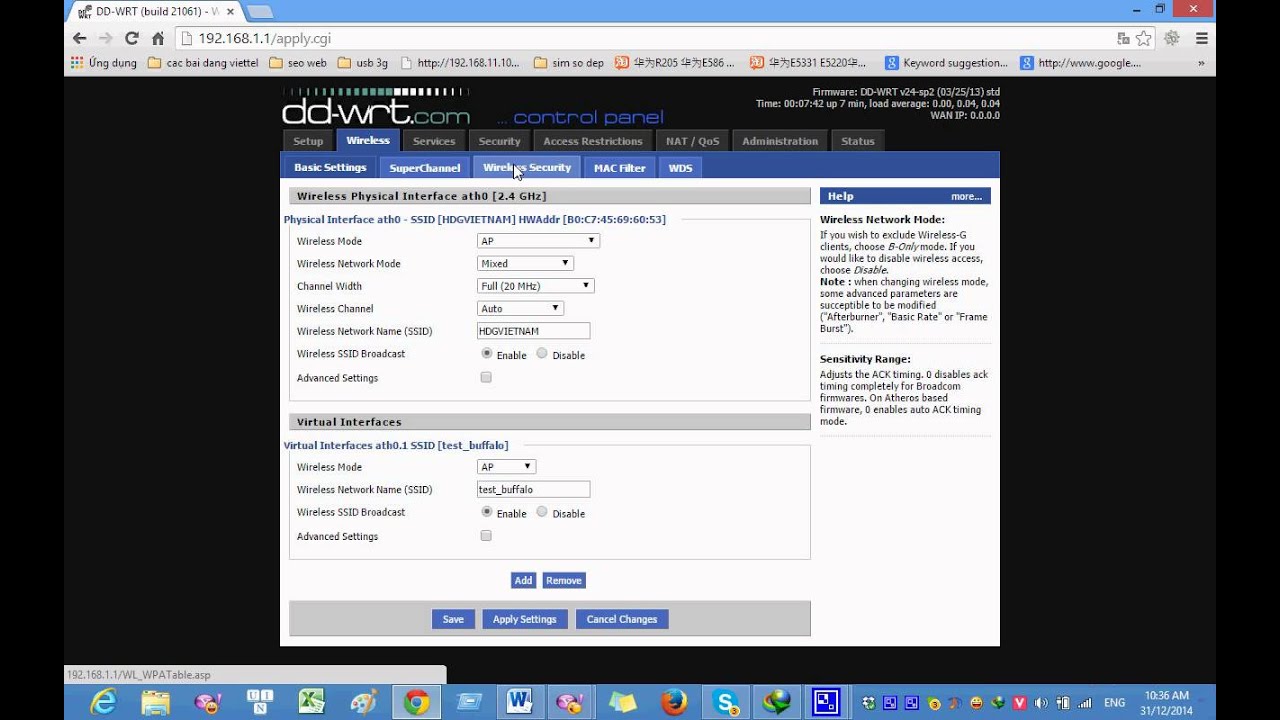
Task: Switch to the WDS sub-tab
Action: click(x=680, y=167)
